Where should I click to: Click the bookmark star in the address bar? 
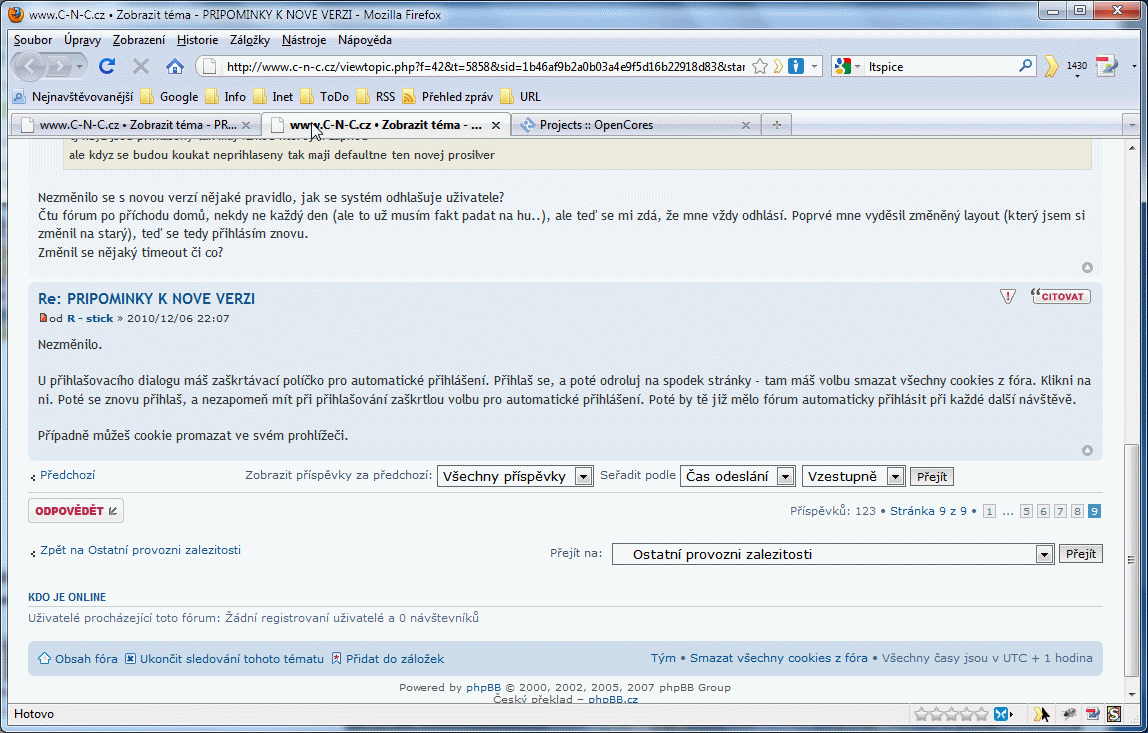coord(760,66)
